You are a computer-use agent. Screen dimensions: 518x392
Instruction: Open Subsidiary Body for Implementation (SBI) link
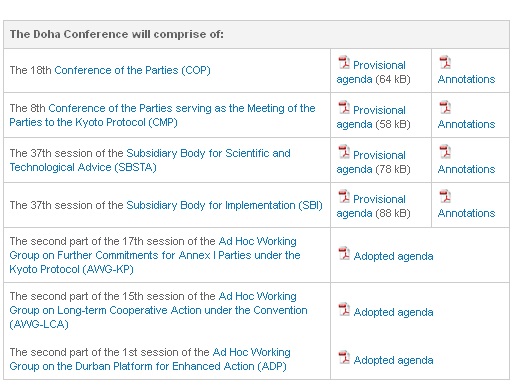(x=224, y=205)
